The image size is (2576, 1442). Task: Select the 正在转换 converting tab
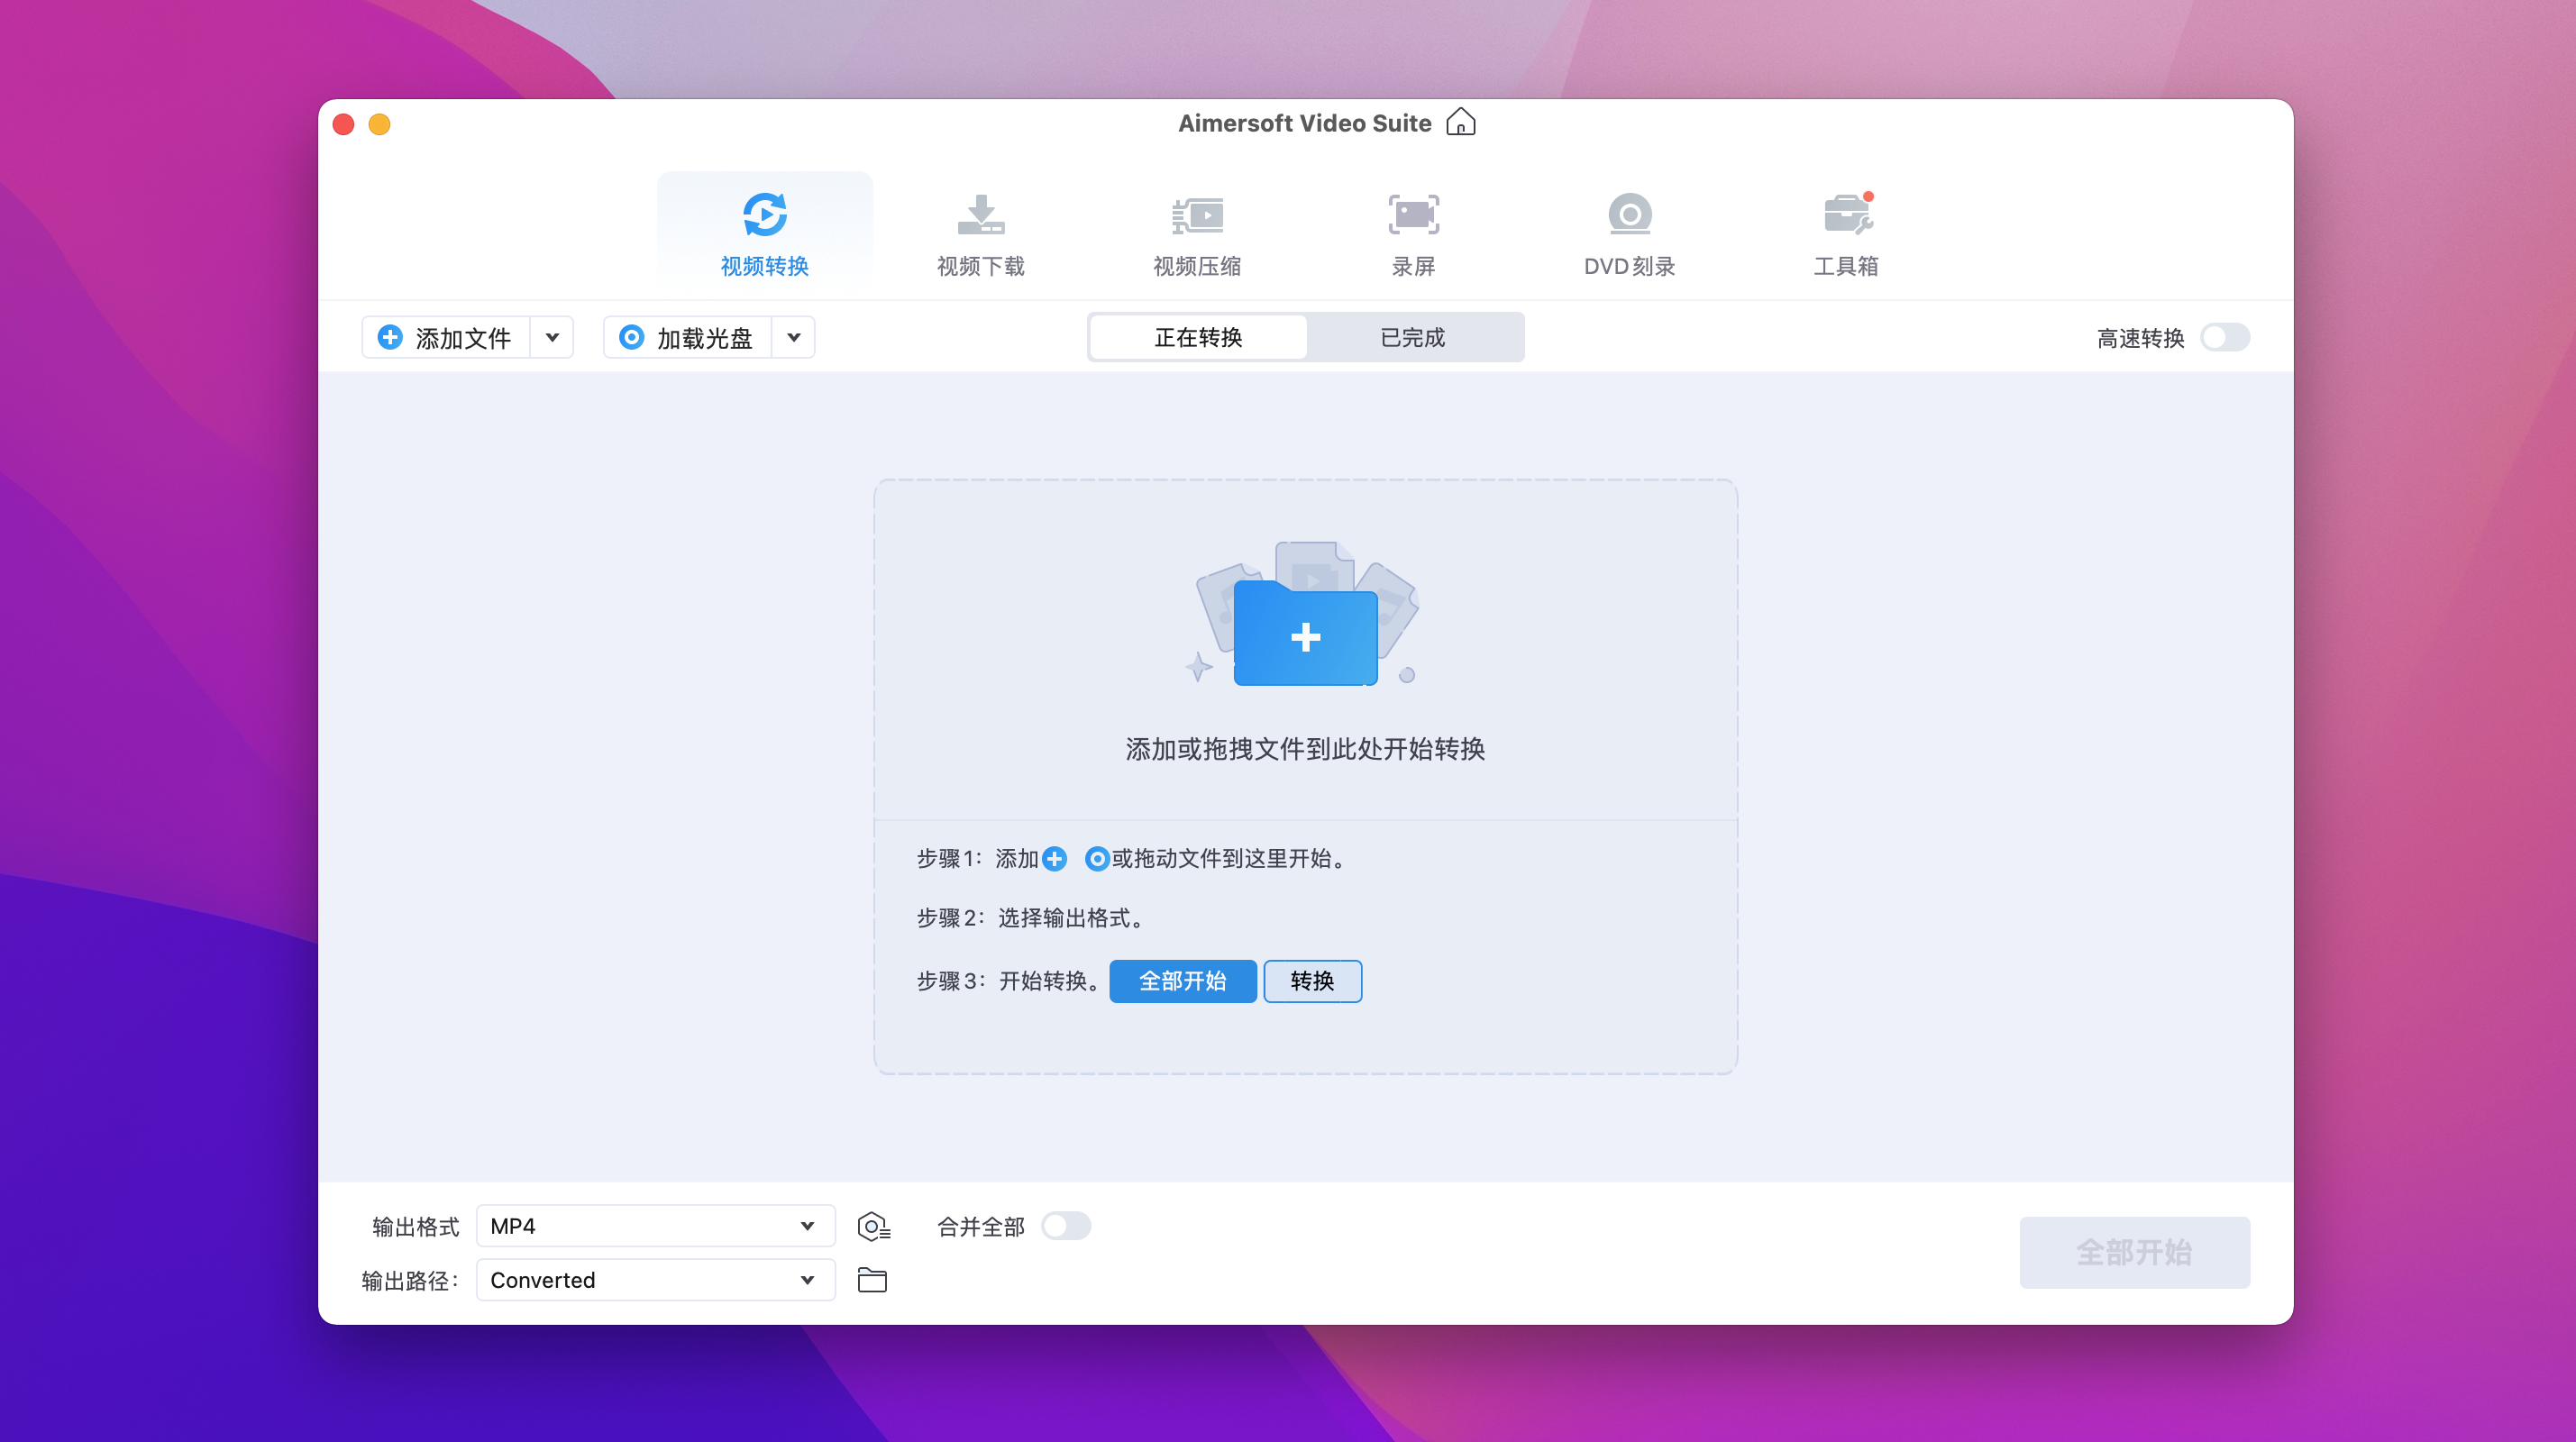[x=1198, y=338]
